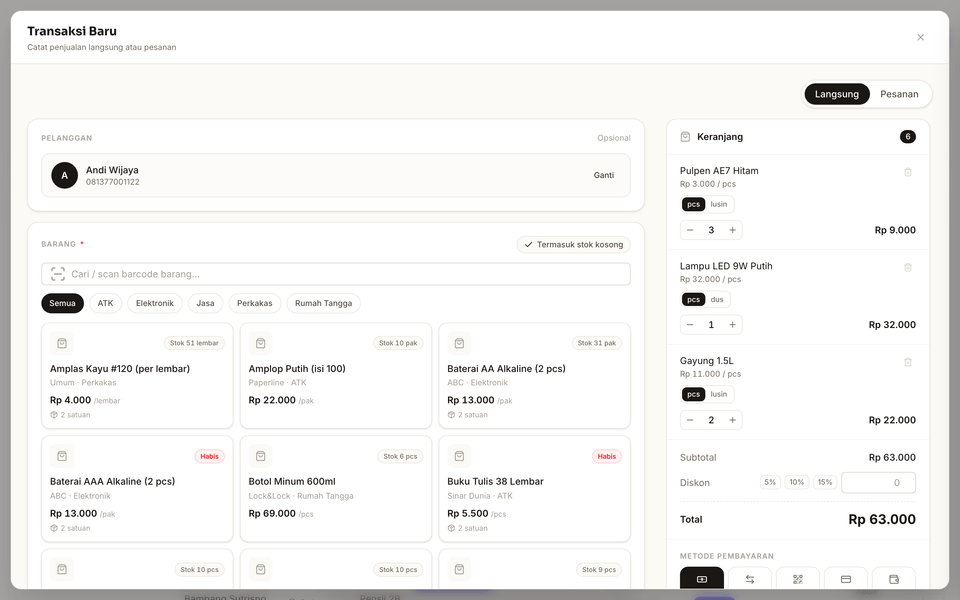This screenshot has height=600, width=960.
Task: Decrease Gayung 1.5L quantity
Action: click(x=690, y=420)
